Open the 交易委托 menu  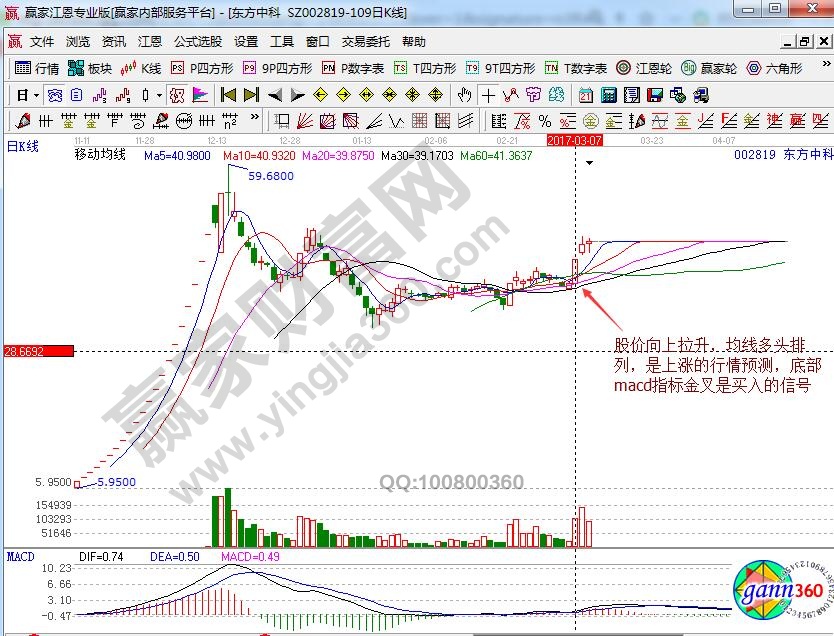tap(366, 42)
